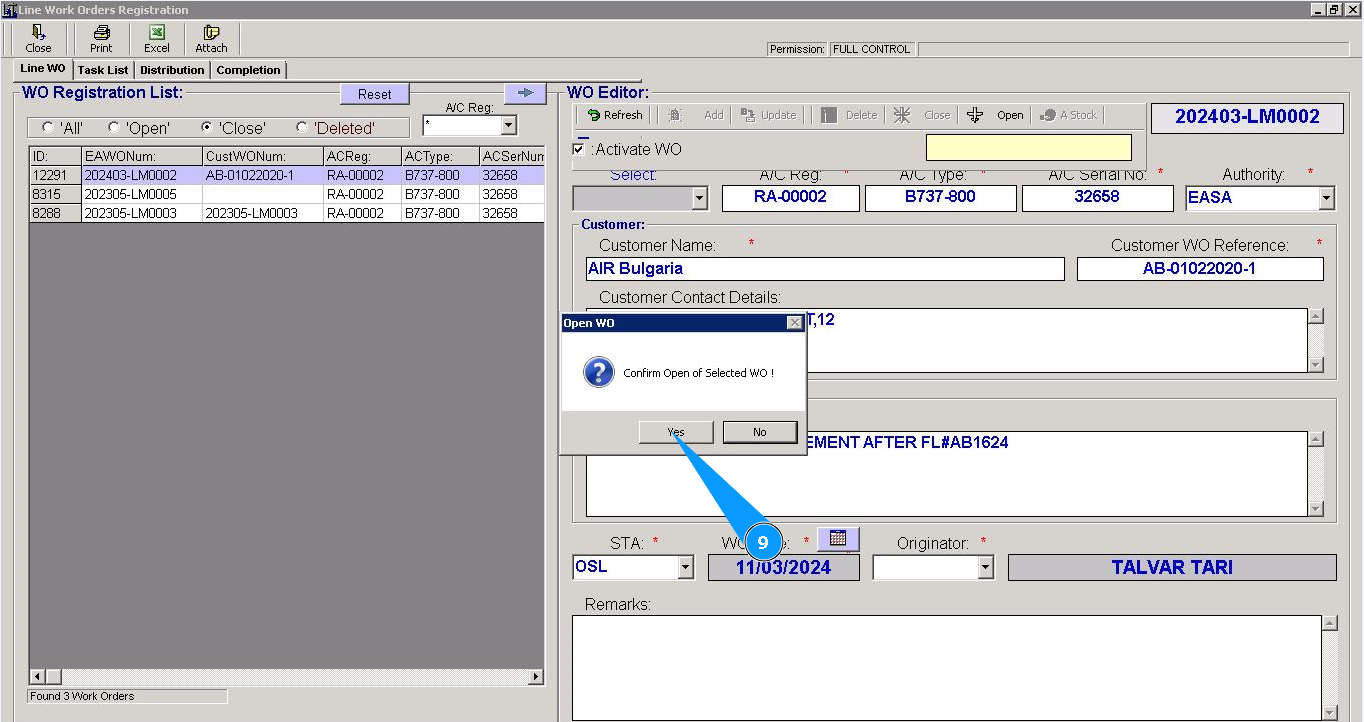
Task: Open the Distribution tab
Action: tap(172, 70)
